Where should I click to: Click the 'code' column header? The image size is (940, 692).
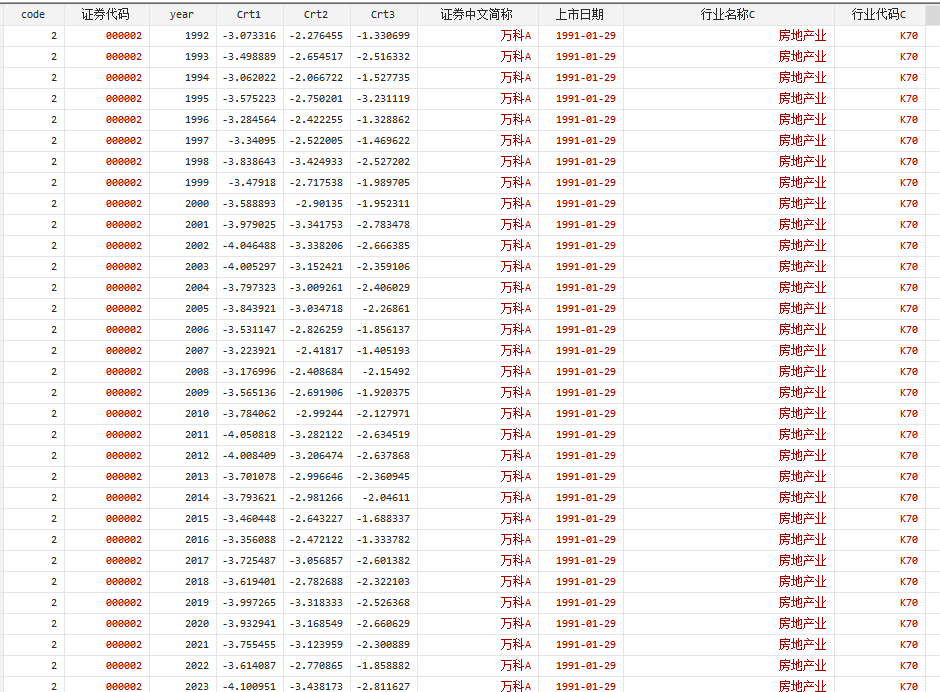click(x=33, y=14)
